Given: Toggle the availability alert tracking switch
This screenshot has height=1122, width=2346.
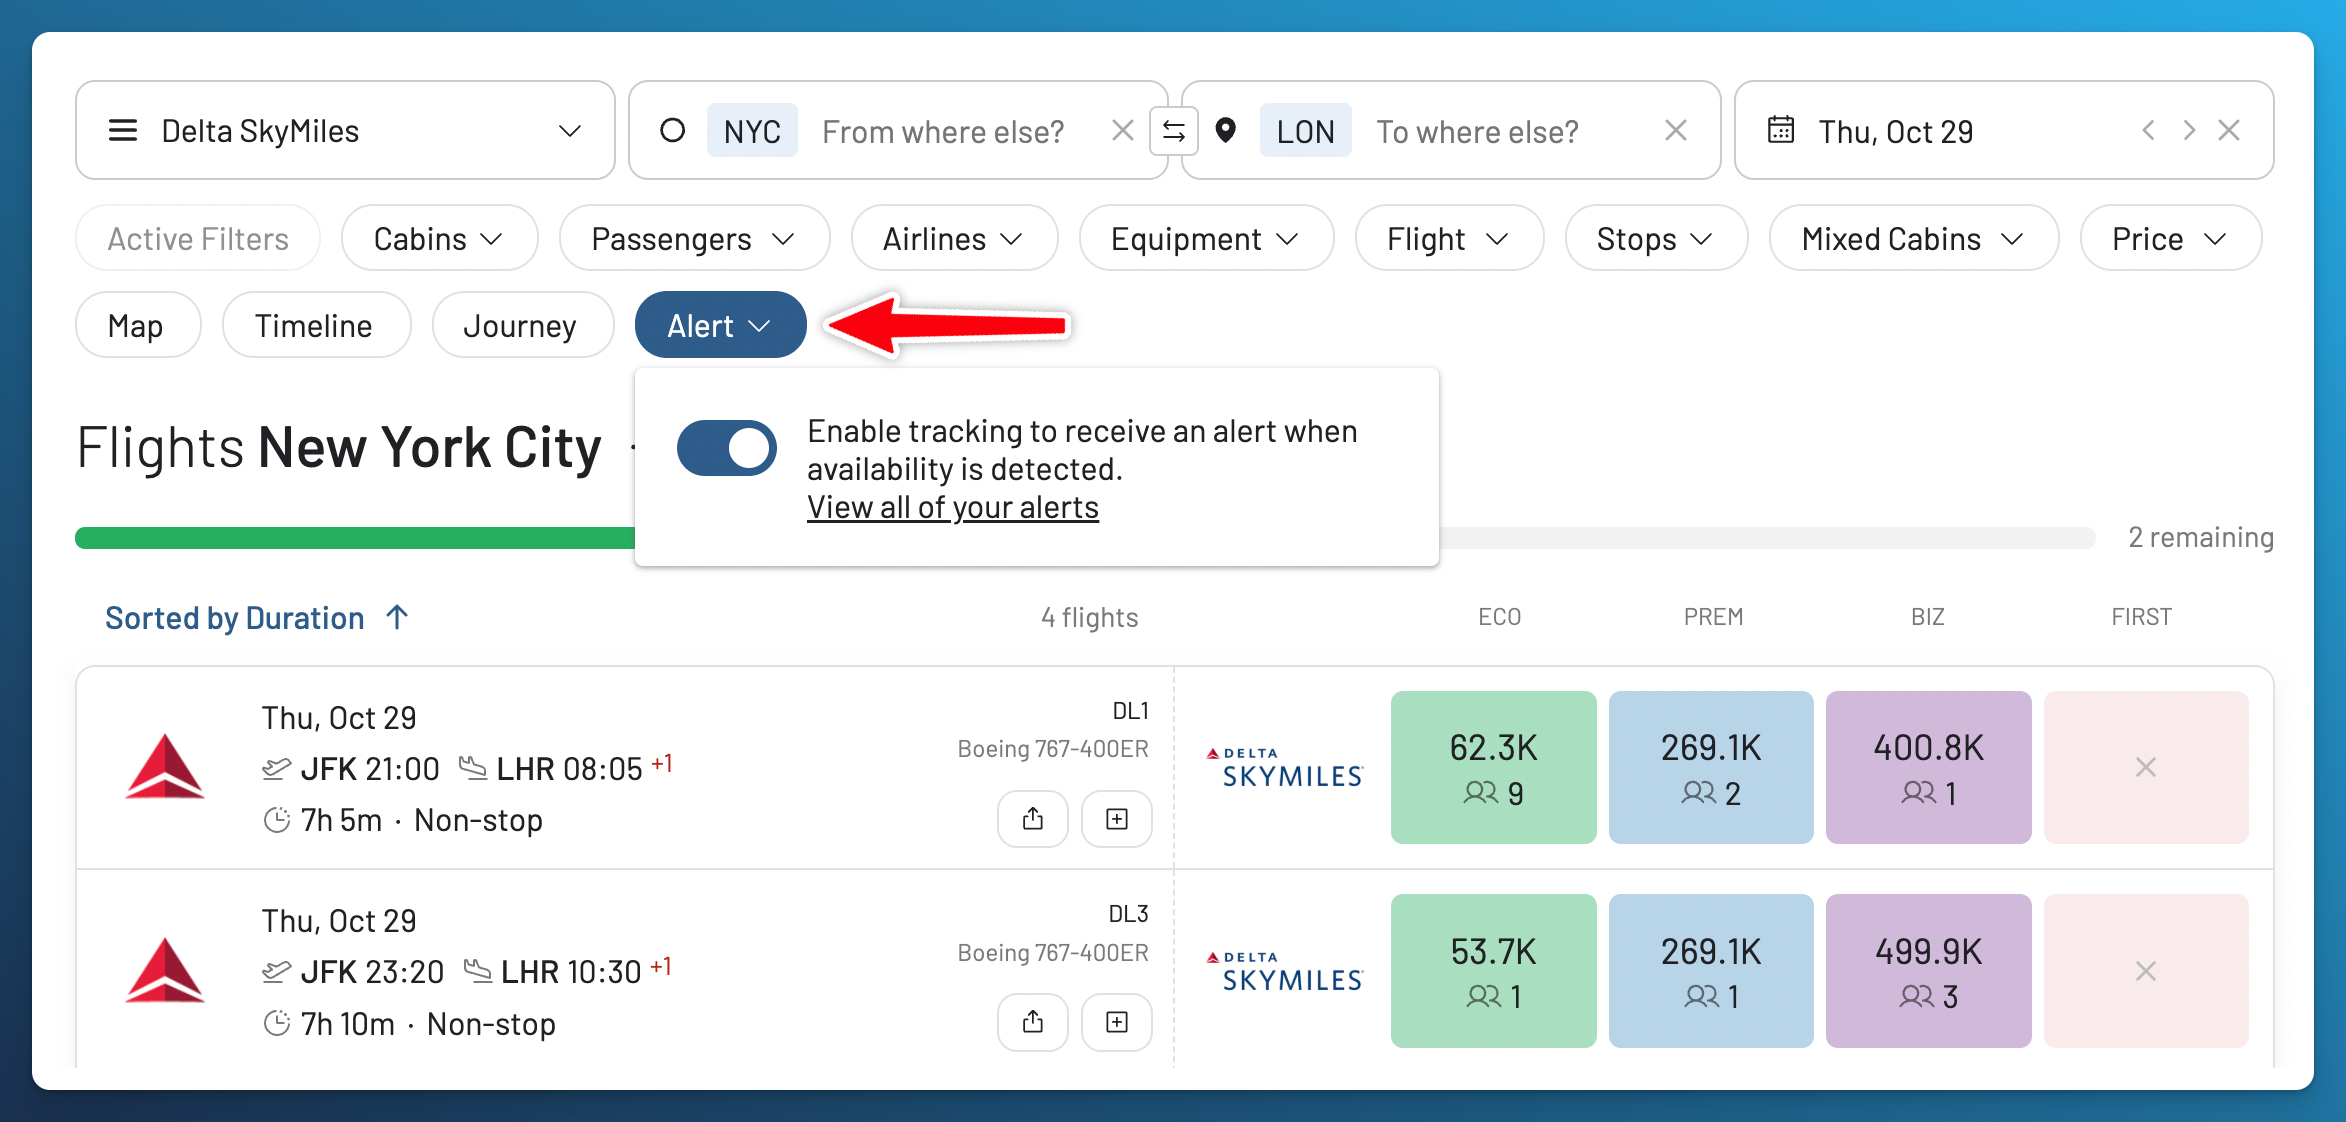Looking at the screenshot, I should [x=727, y=448].
